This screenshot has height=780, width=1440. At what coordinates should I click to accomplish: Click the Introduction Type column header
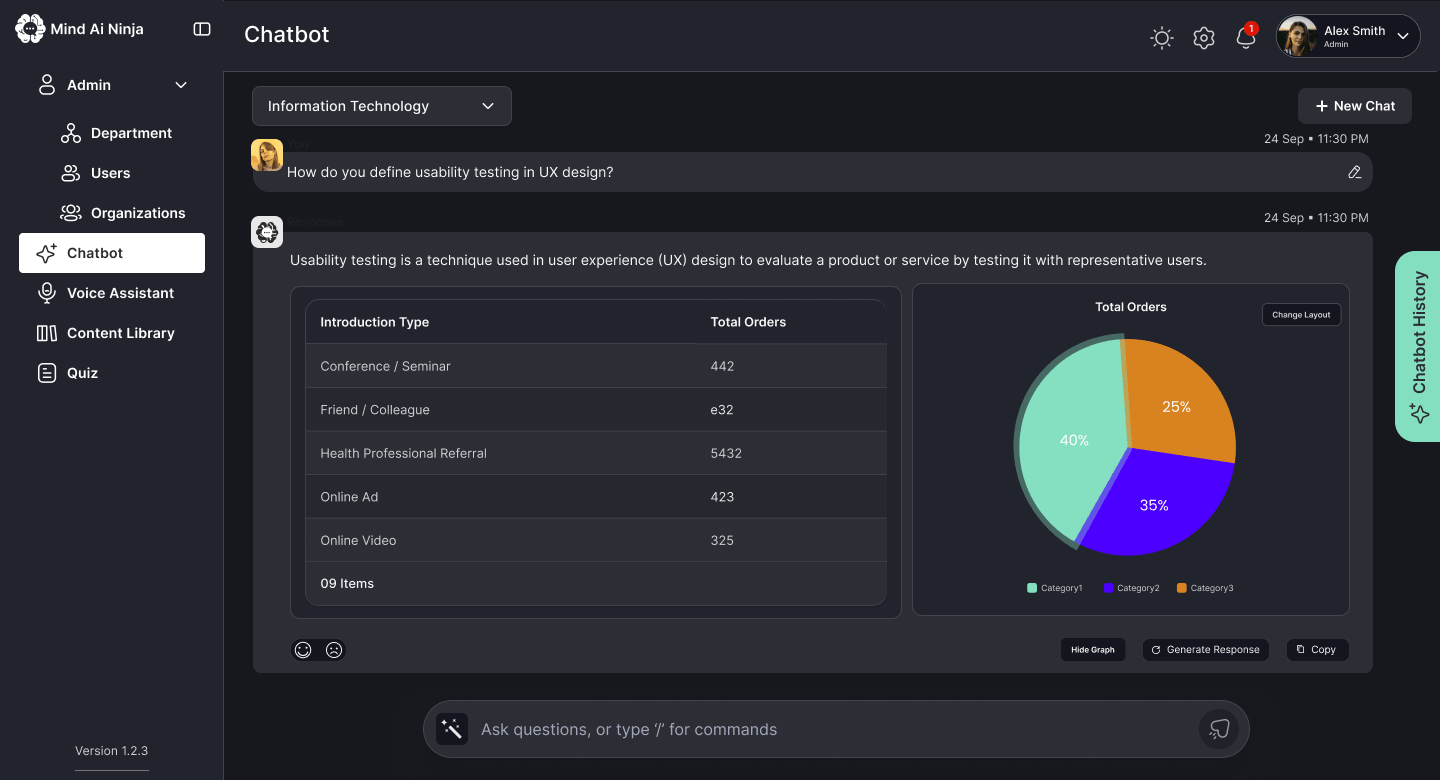coord(375,322)
